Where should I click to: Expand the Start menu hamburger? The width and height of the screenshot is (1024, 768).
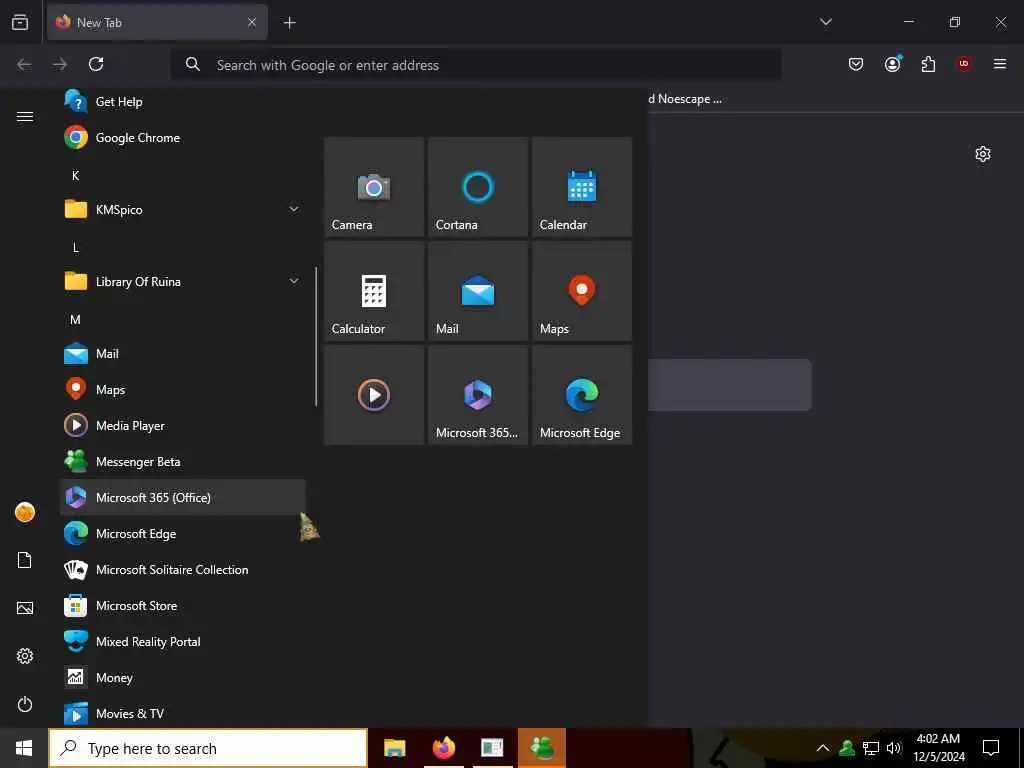click(x=25, y=116)
